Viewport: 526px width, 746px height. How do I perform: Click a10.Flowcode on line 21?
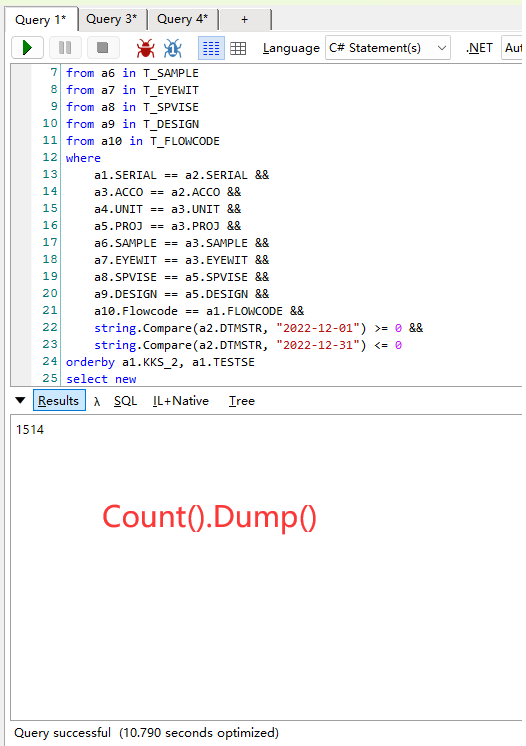pyautogui.click(x=136, y=311)
